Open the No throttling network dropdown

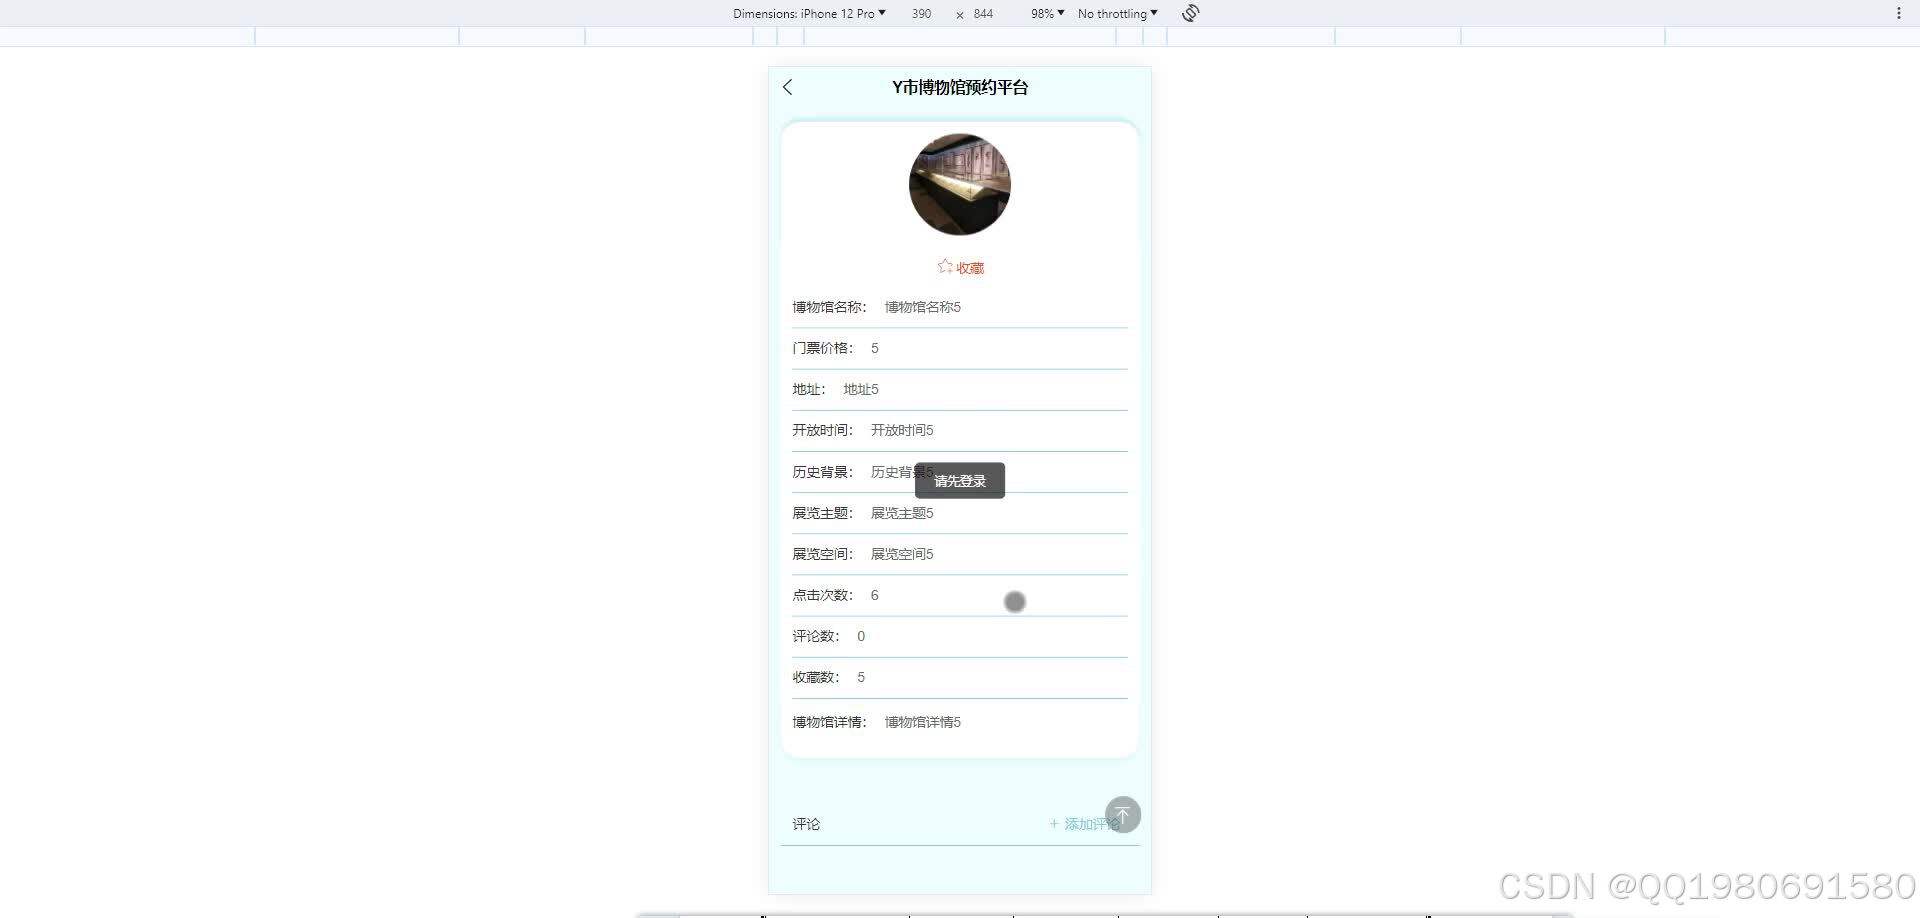[x=1115, y=13]
